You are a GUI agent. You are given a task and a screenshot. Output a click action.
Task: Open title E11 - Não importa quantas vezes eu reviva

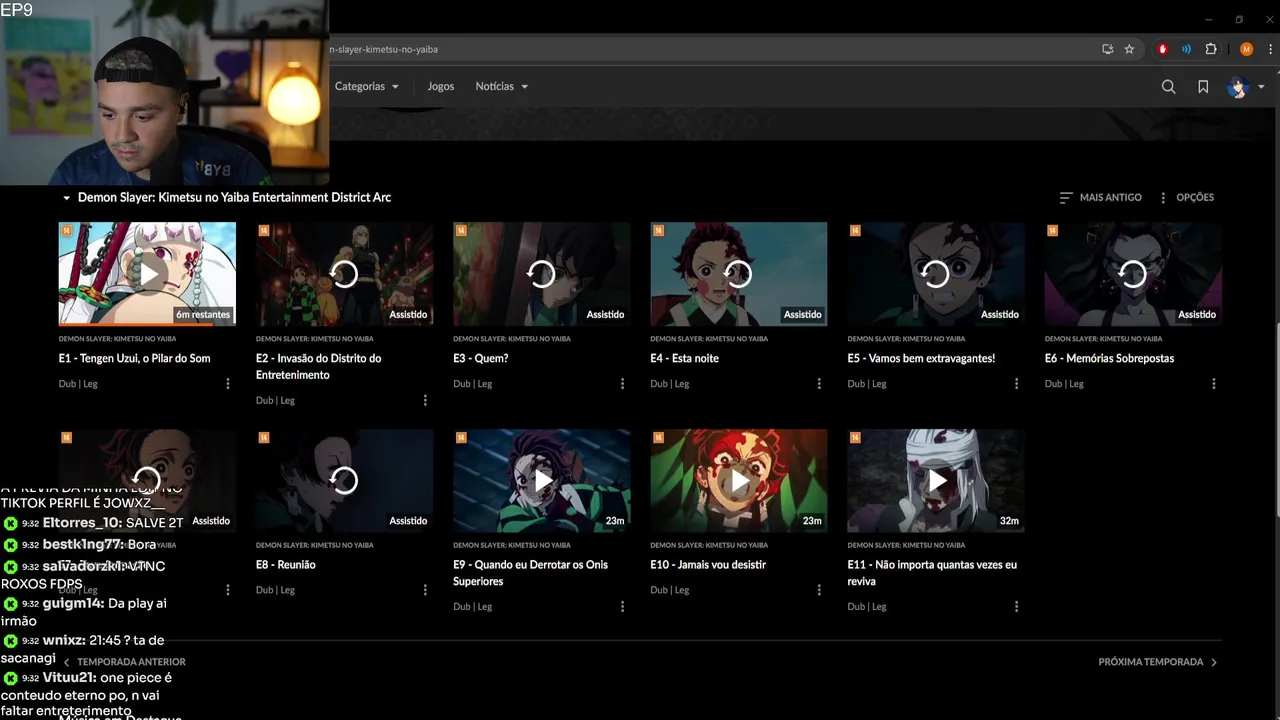pyautogui.click(x=932, y=573)
